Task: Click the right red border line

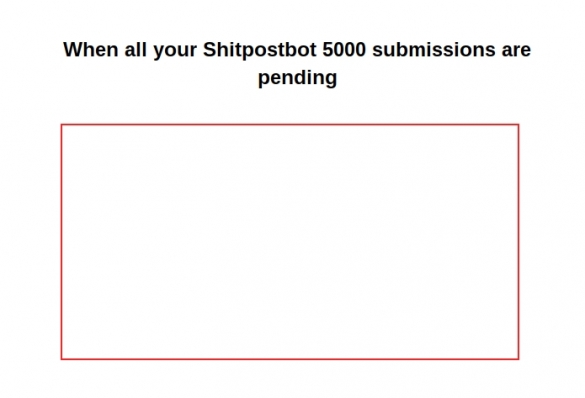Action: click(x=519, y=242)
